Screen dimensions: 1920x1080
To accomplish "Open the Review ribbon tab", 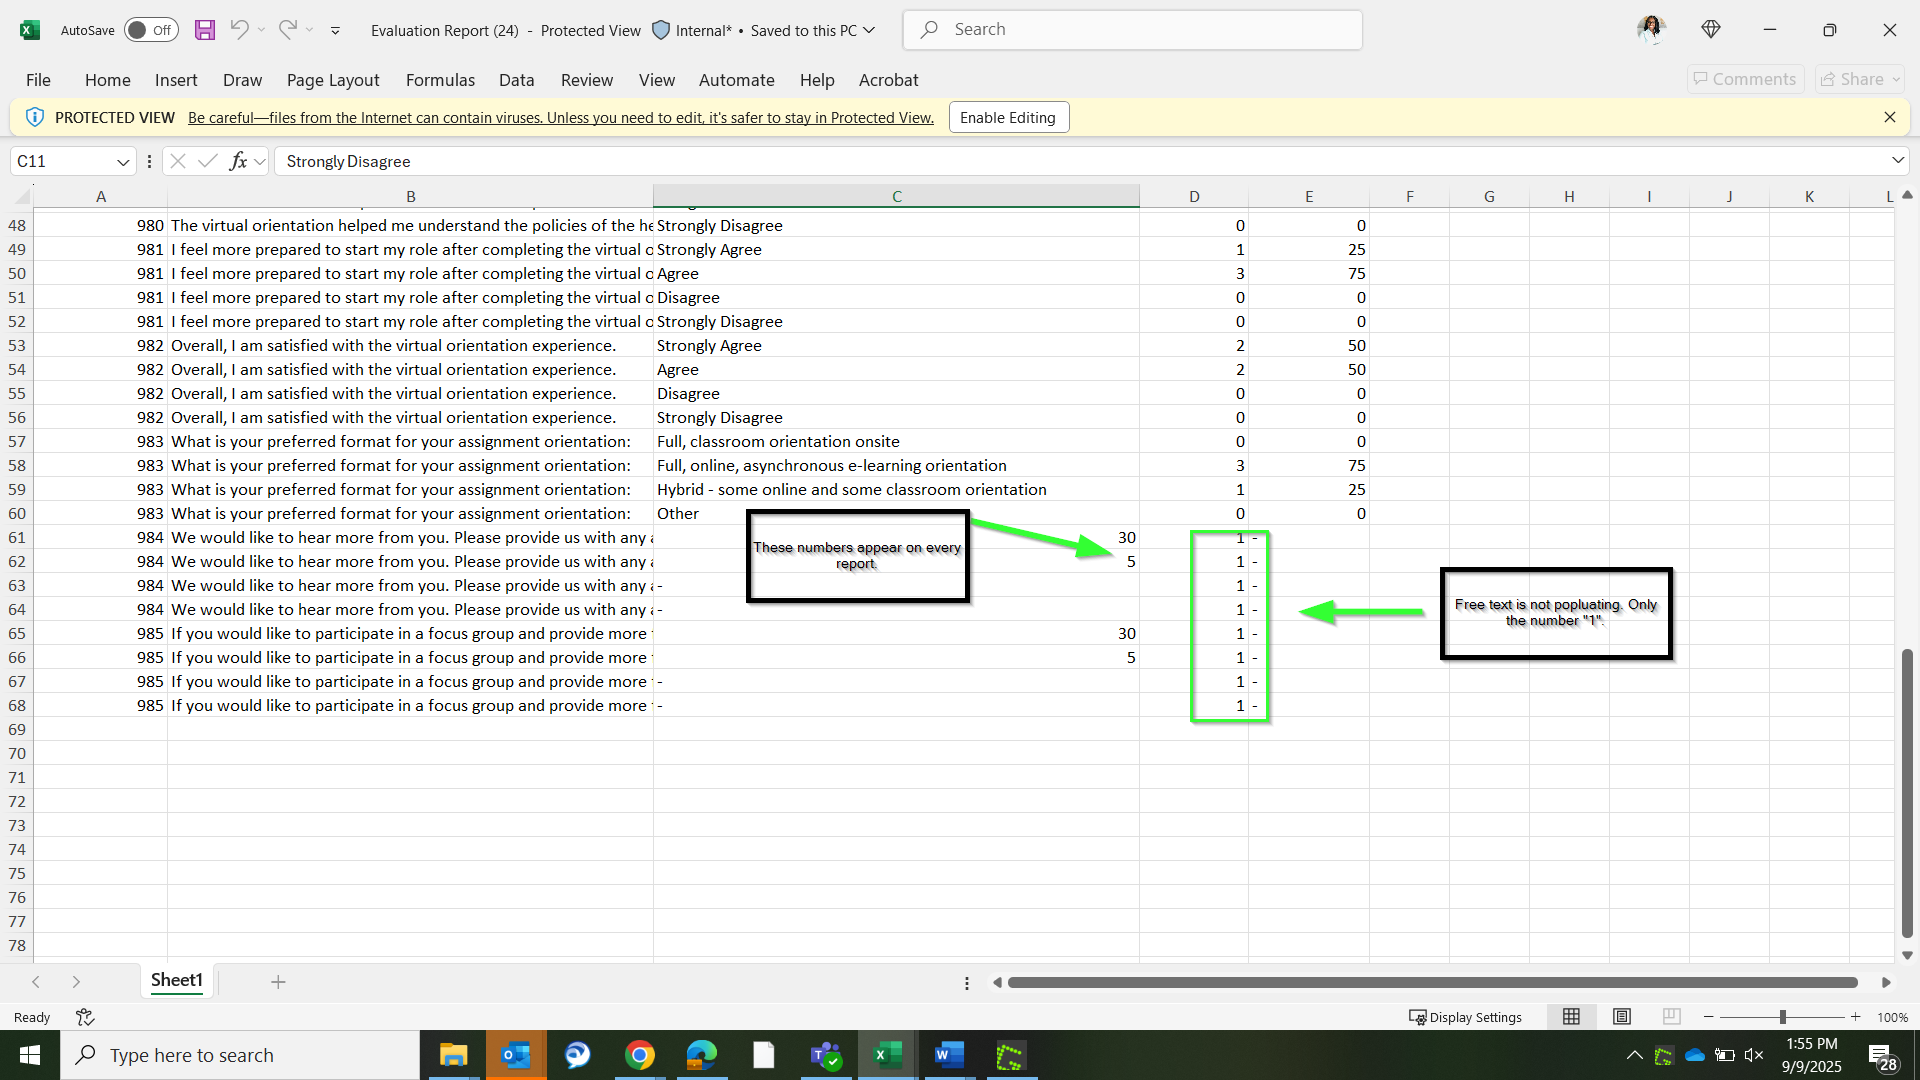I will click(586, 80).
